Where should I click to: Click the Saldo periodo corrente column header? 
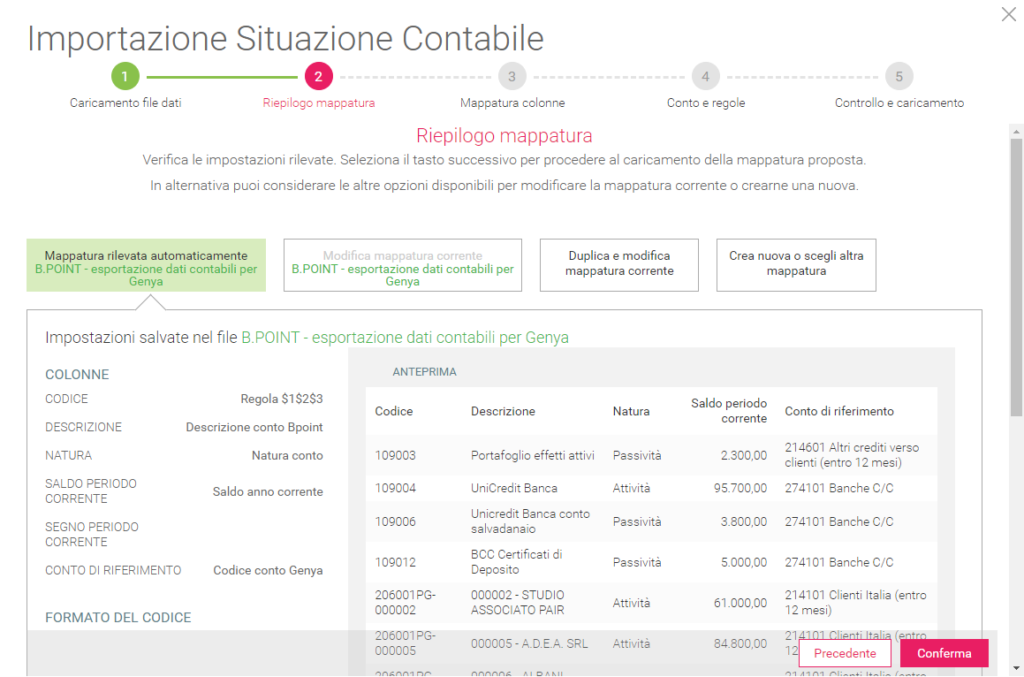[729, 411]
